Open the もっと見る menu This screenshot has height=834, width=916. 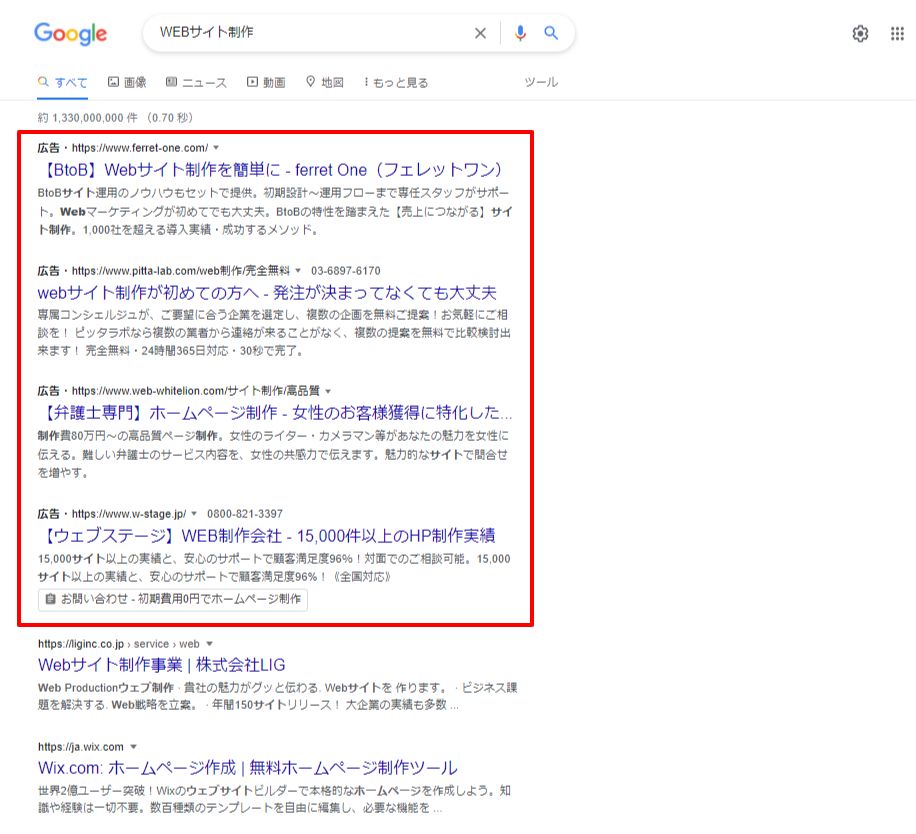coord(395,82)
